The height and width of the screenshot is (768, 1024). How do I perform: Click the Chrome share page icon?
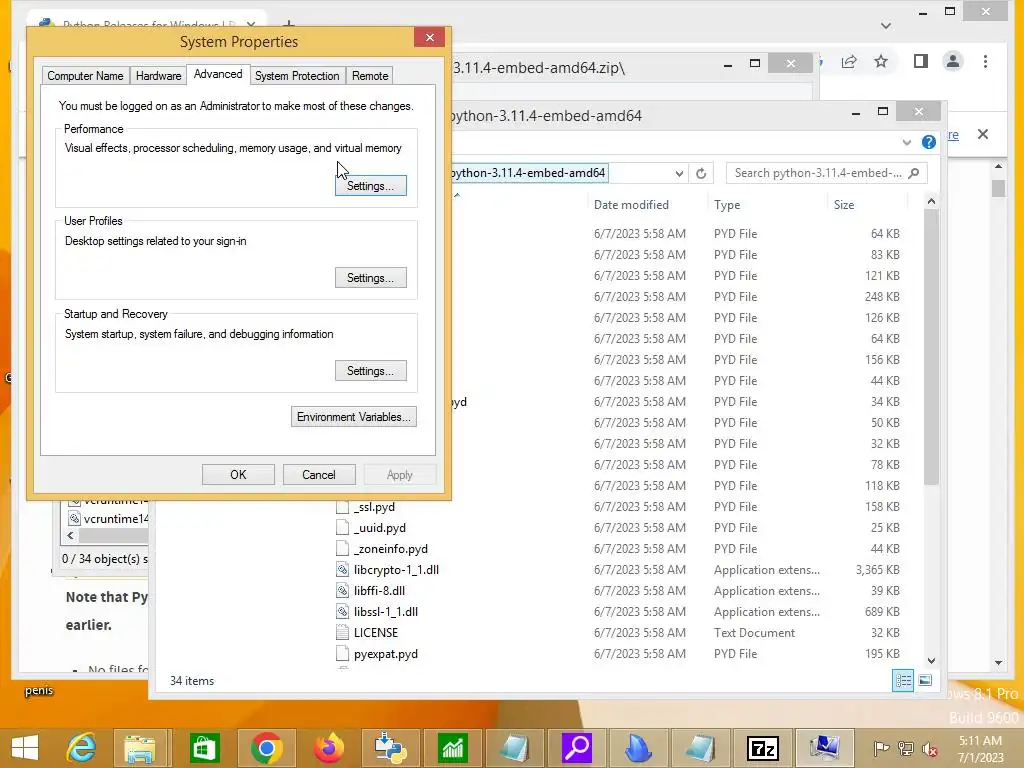click(849, 61)
